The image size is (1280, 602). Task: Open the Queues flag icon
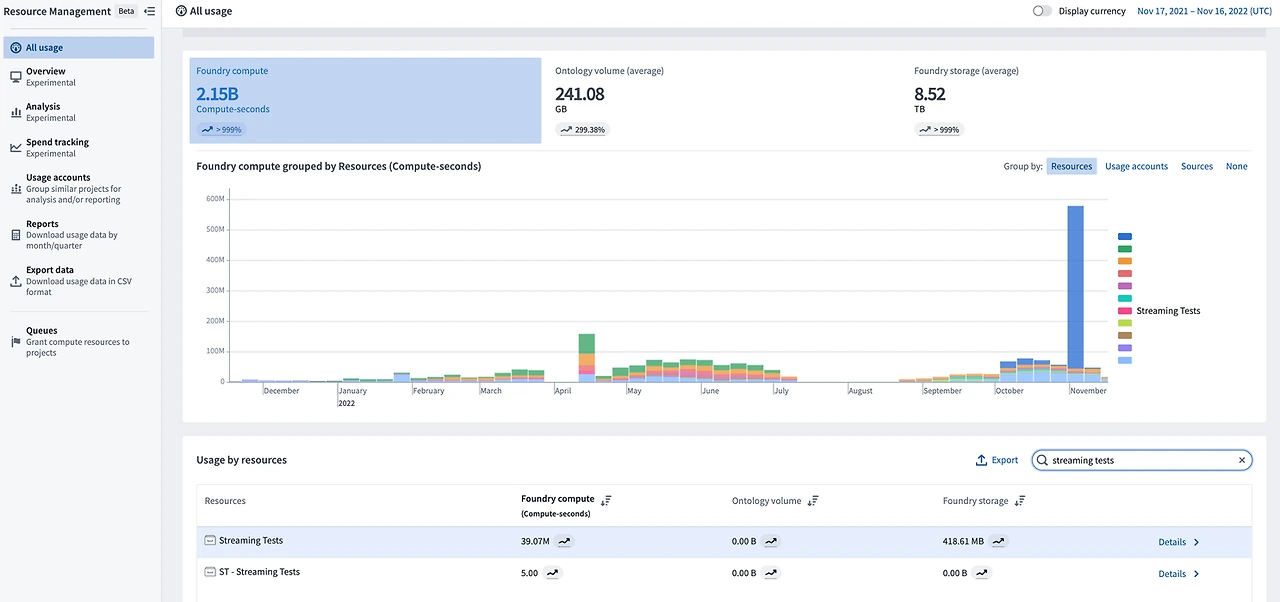(16, 341)
